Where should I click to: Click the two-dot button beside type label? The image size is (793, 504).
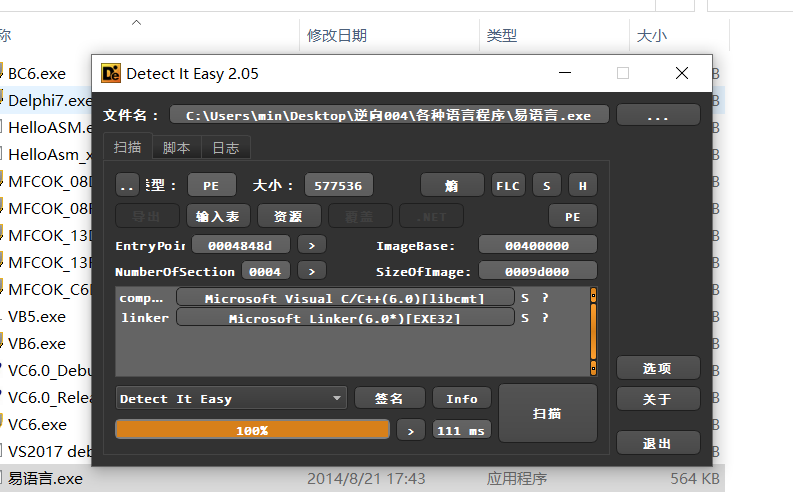click(x=127, y=185)
